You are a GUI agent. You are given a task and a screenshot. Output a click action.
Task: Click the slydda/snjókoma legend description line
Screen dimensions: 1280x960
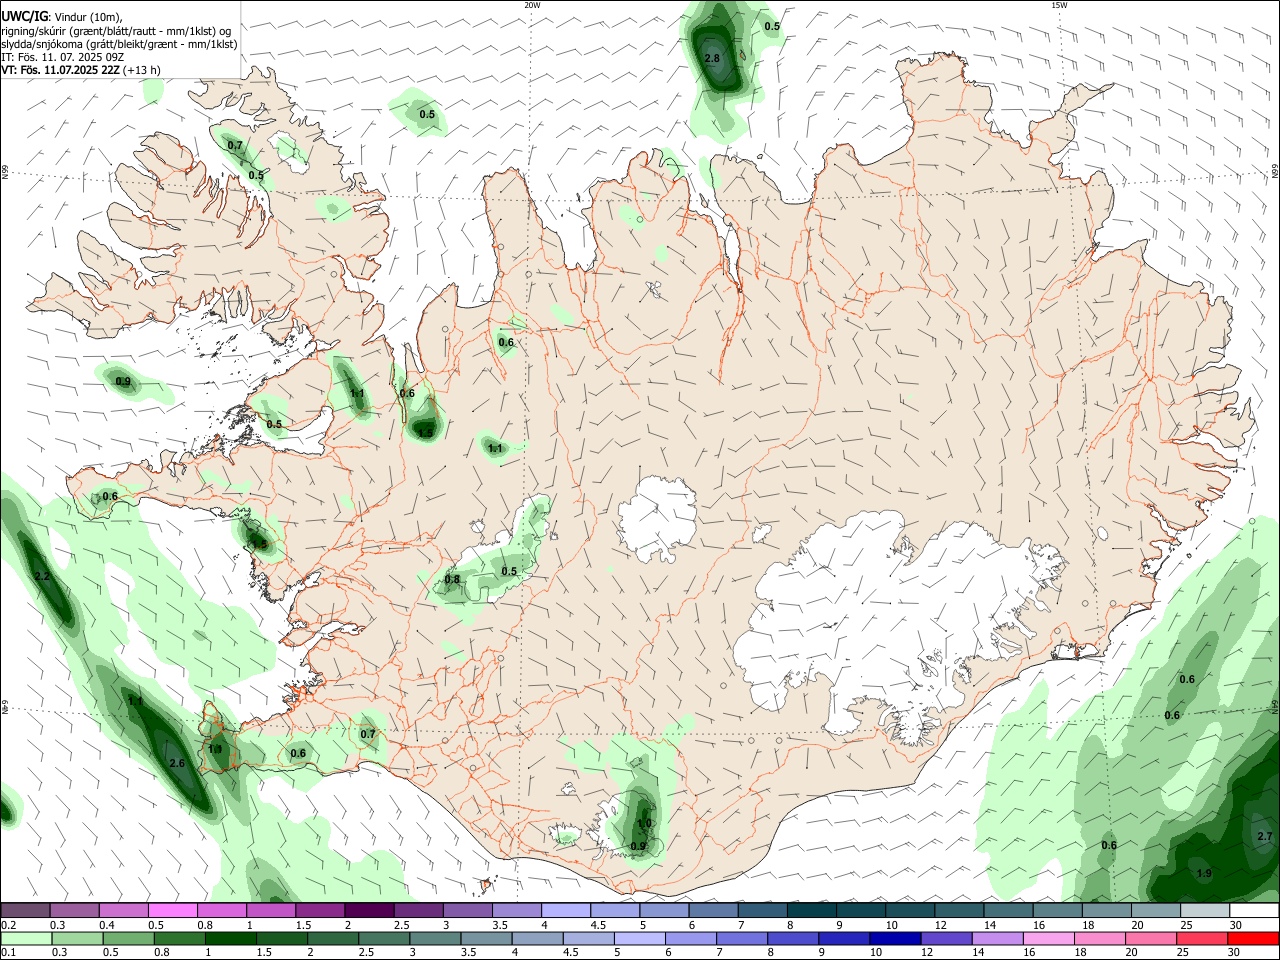119,44
